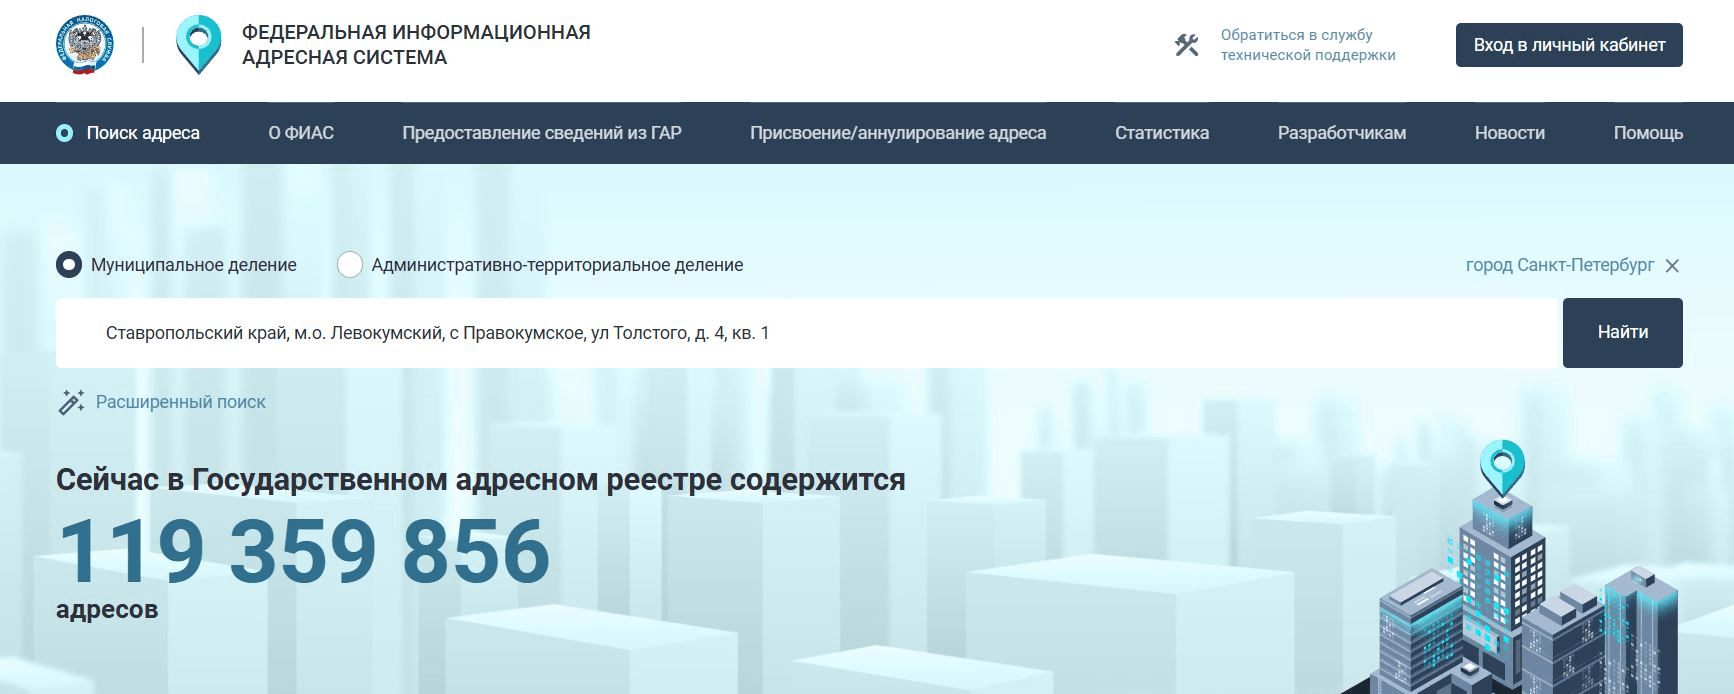The image size is (1734, 694).
Task: Click the tools icon for technical support
Action: (x=1186, y=45)
